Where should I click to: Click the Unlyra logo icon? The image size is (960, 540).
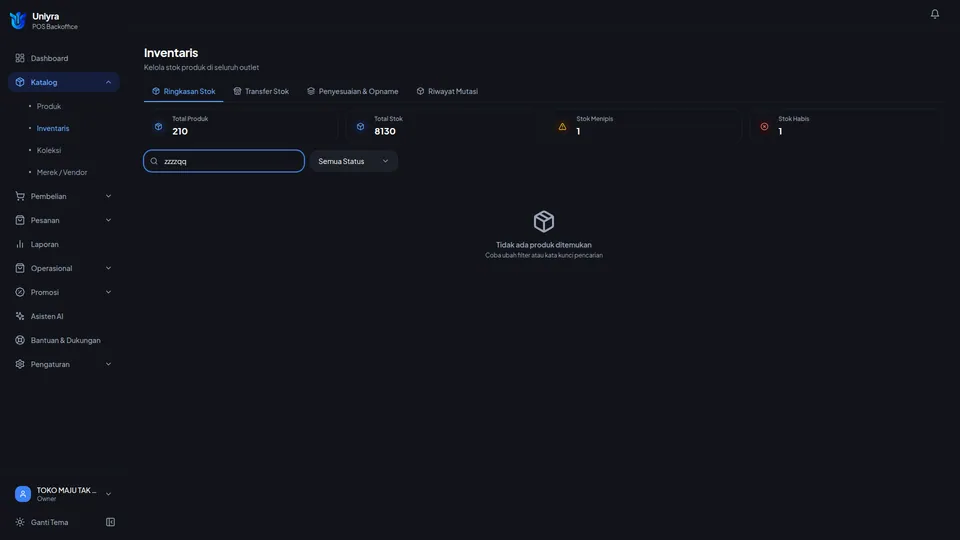point(18,20)
